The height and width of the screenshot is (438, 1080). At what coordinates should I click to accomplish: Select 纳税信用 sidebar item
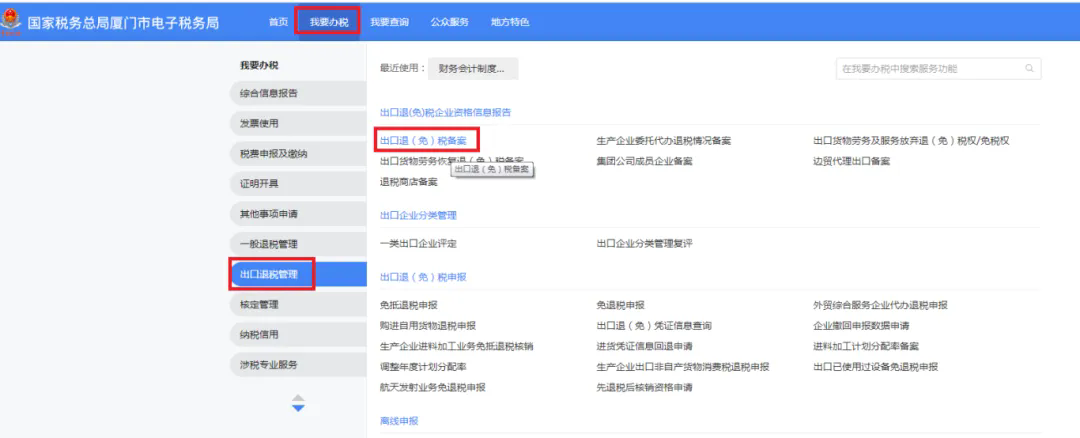[x=298, y=335]
